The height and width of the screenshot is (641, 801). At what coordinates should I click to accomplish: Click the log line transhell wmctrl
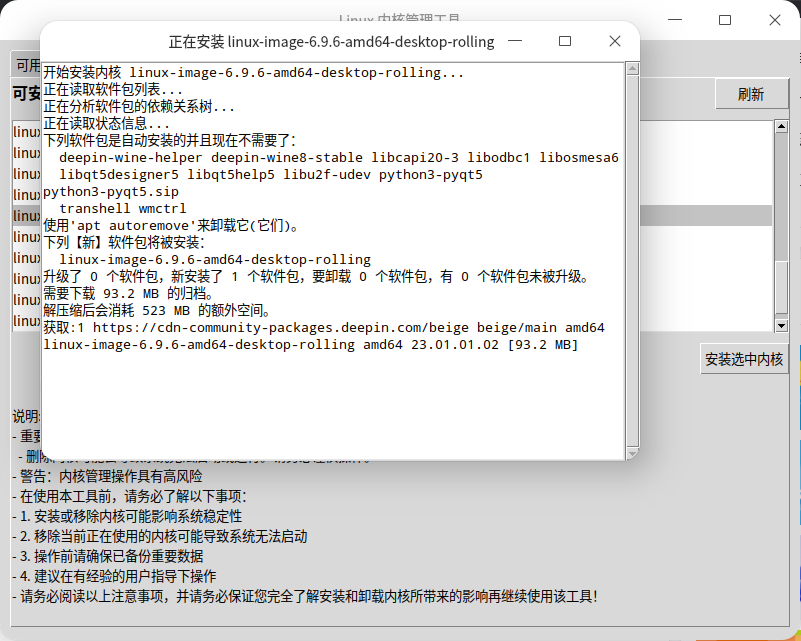coord(123,208)
